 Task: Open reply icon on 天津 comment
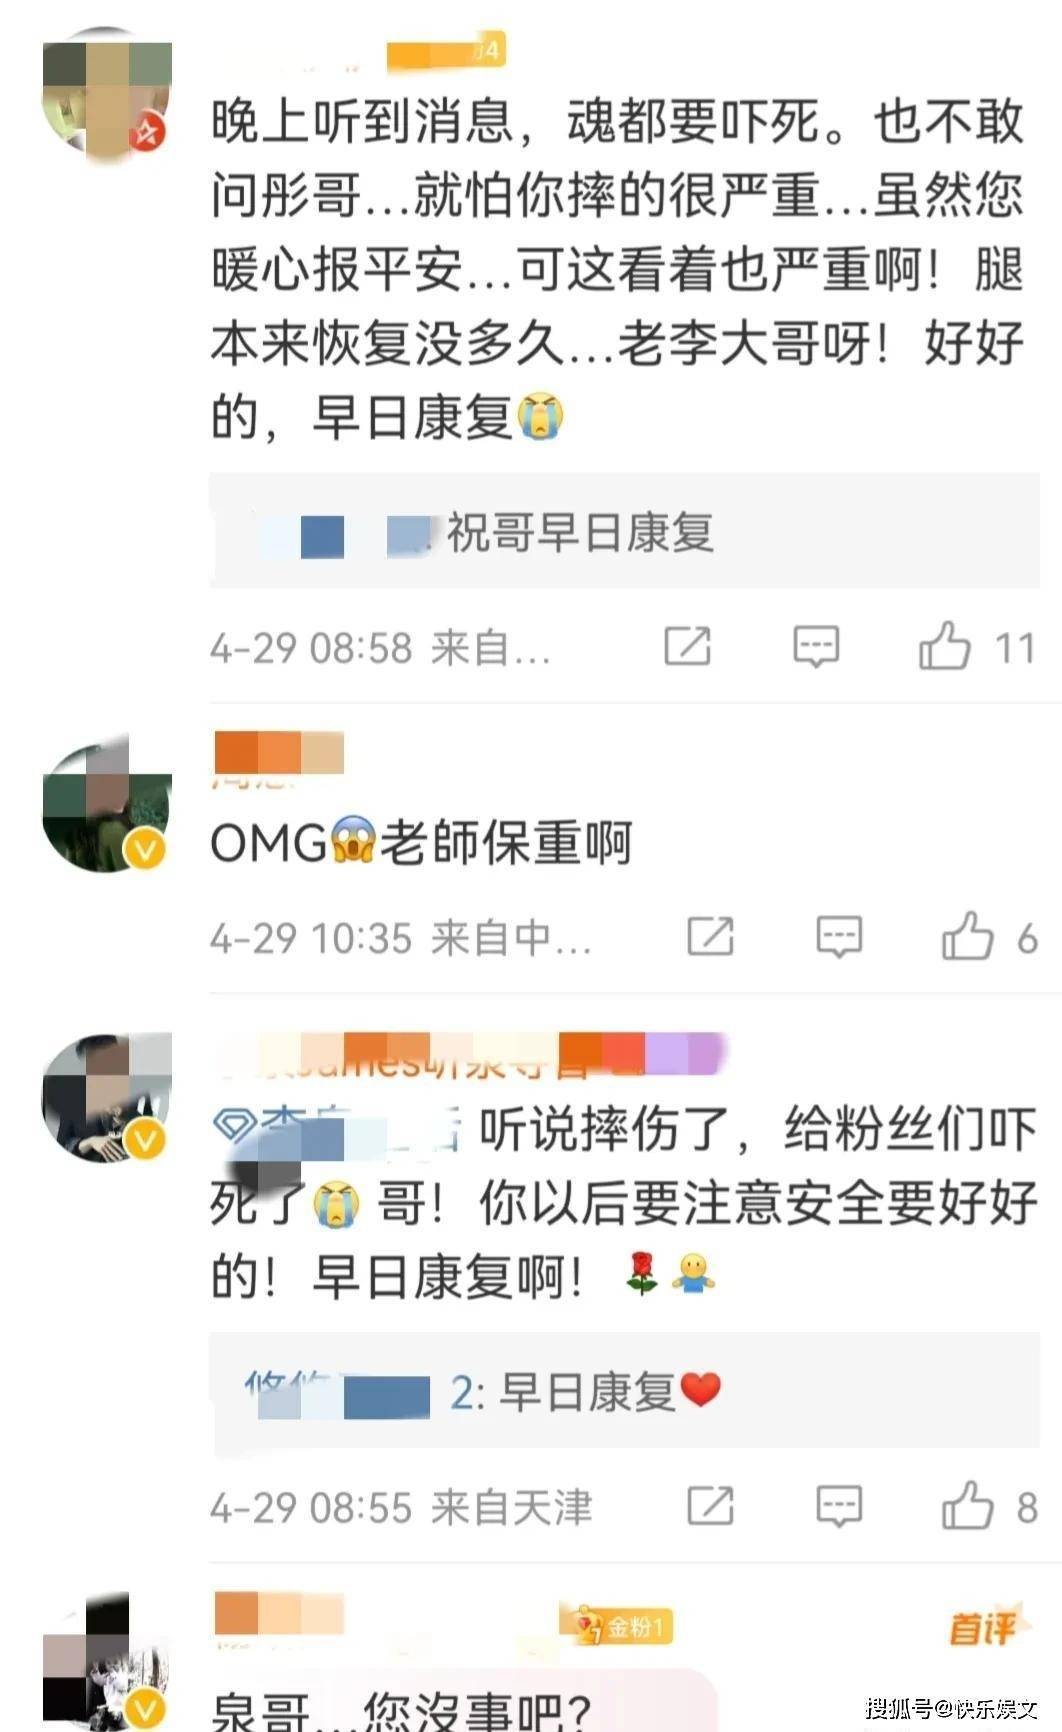pos(839,1506)
